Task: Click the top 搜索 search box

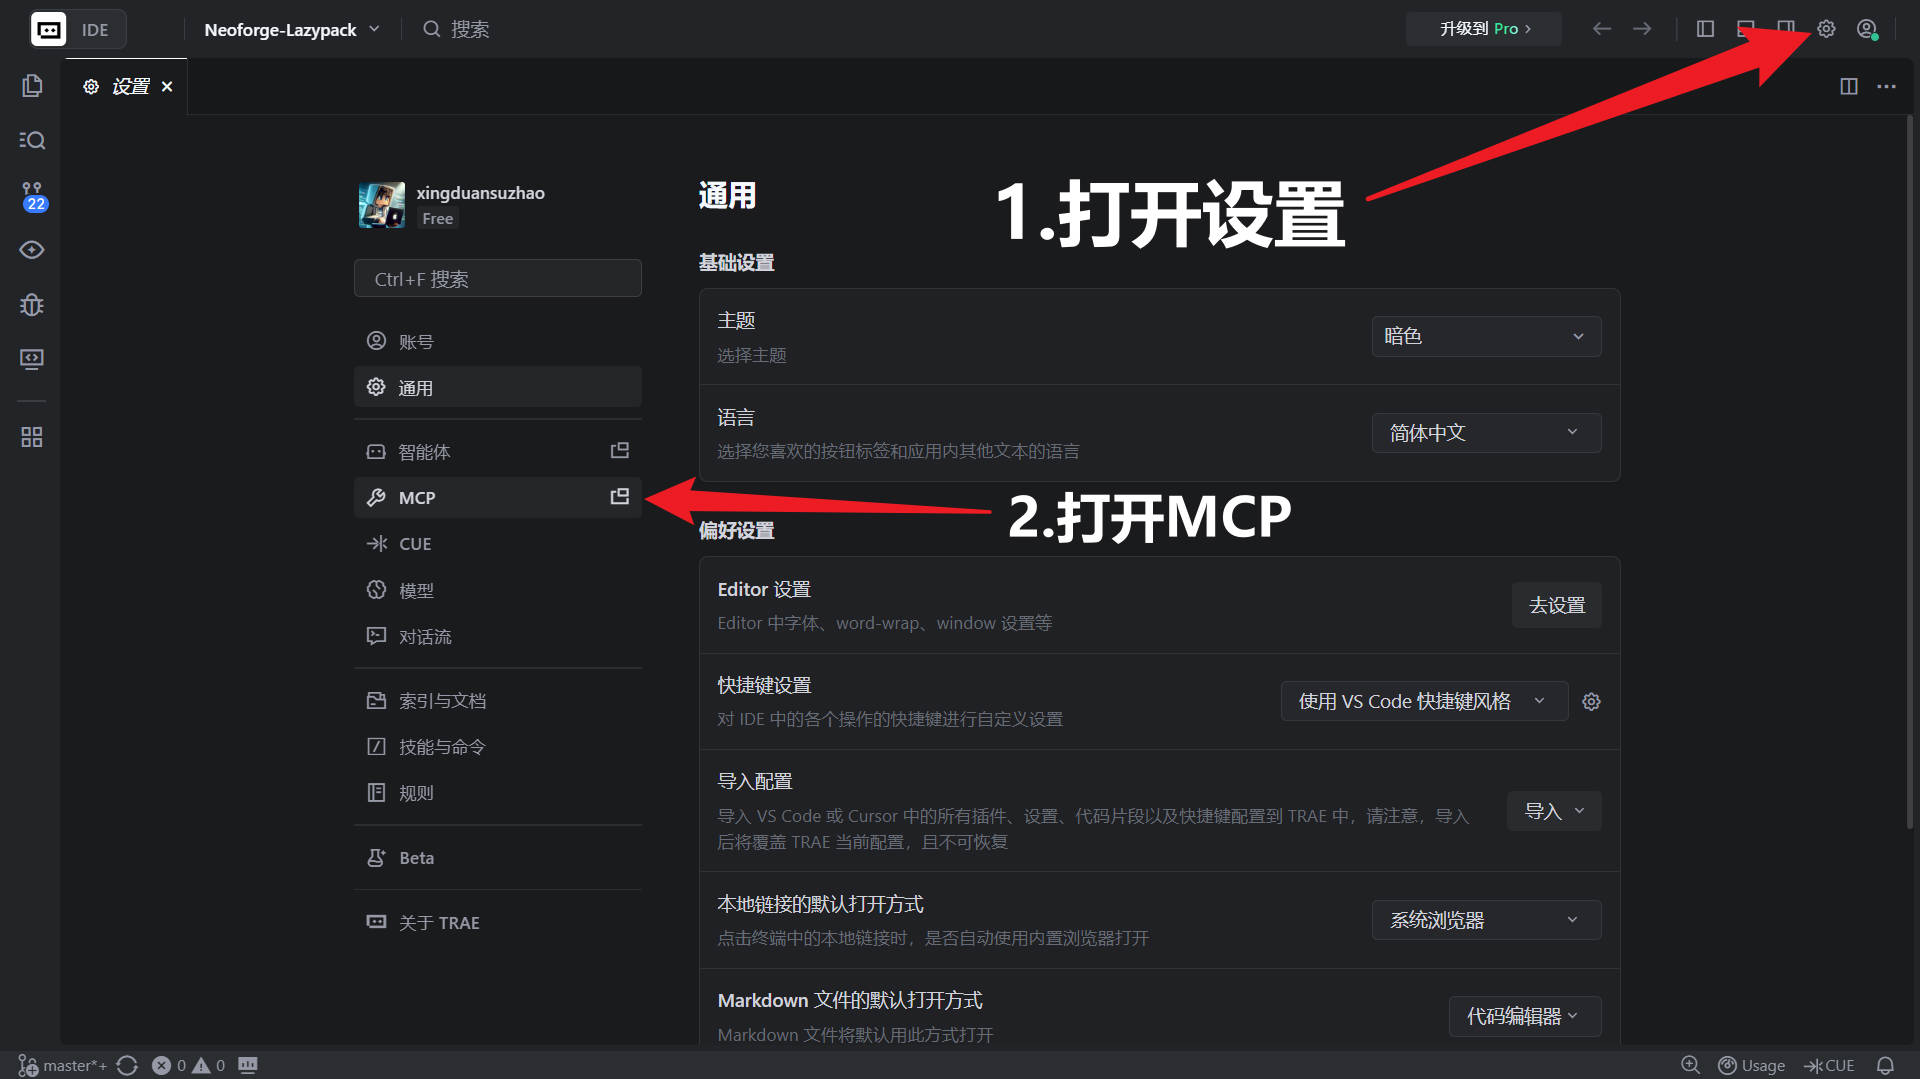Action: click(x=456, y=29)
